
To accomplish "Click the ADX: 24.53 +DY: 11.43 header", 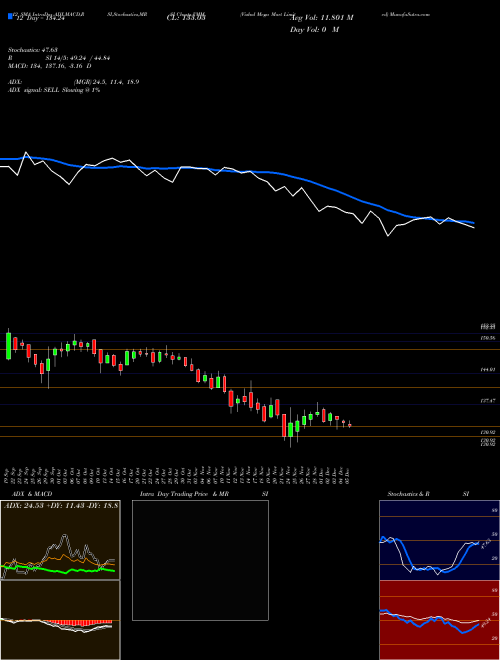I will pos(61,505).
